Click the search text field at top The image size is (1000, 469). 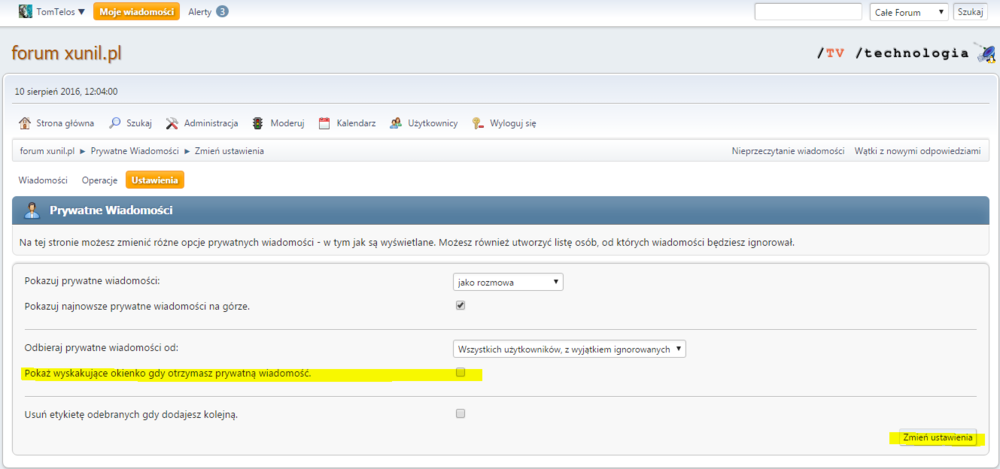point(808,12)
